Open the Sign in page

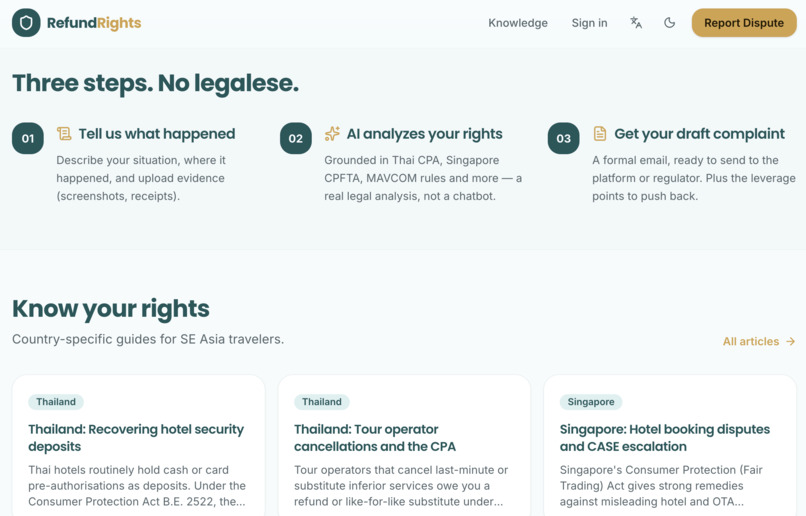point(589,23)
